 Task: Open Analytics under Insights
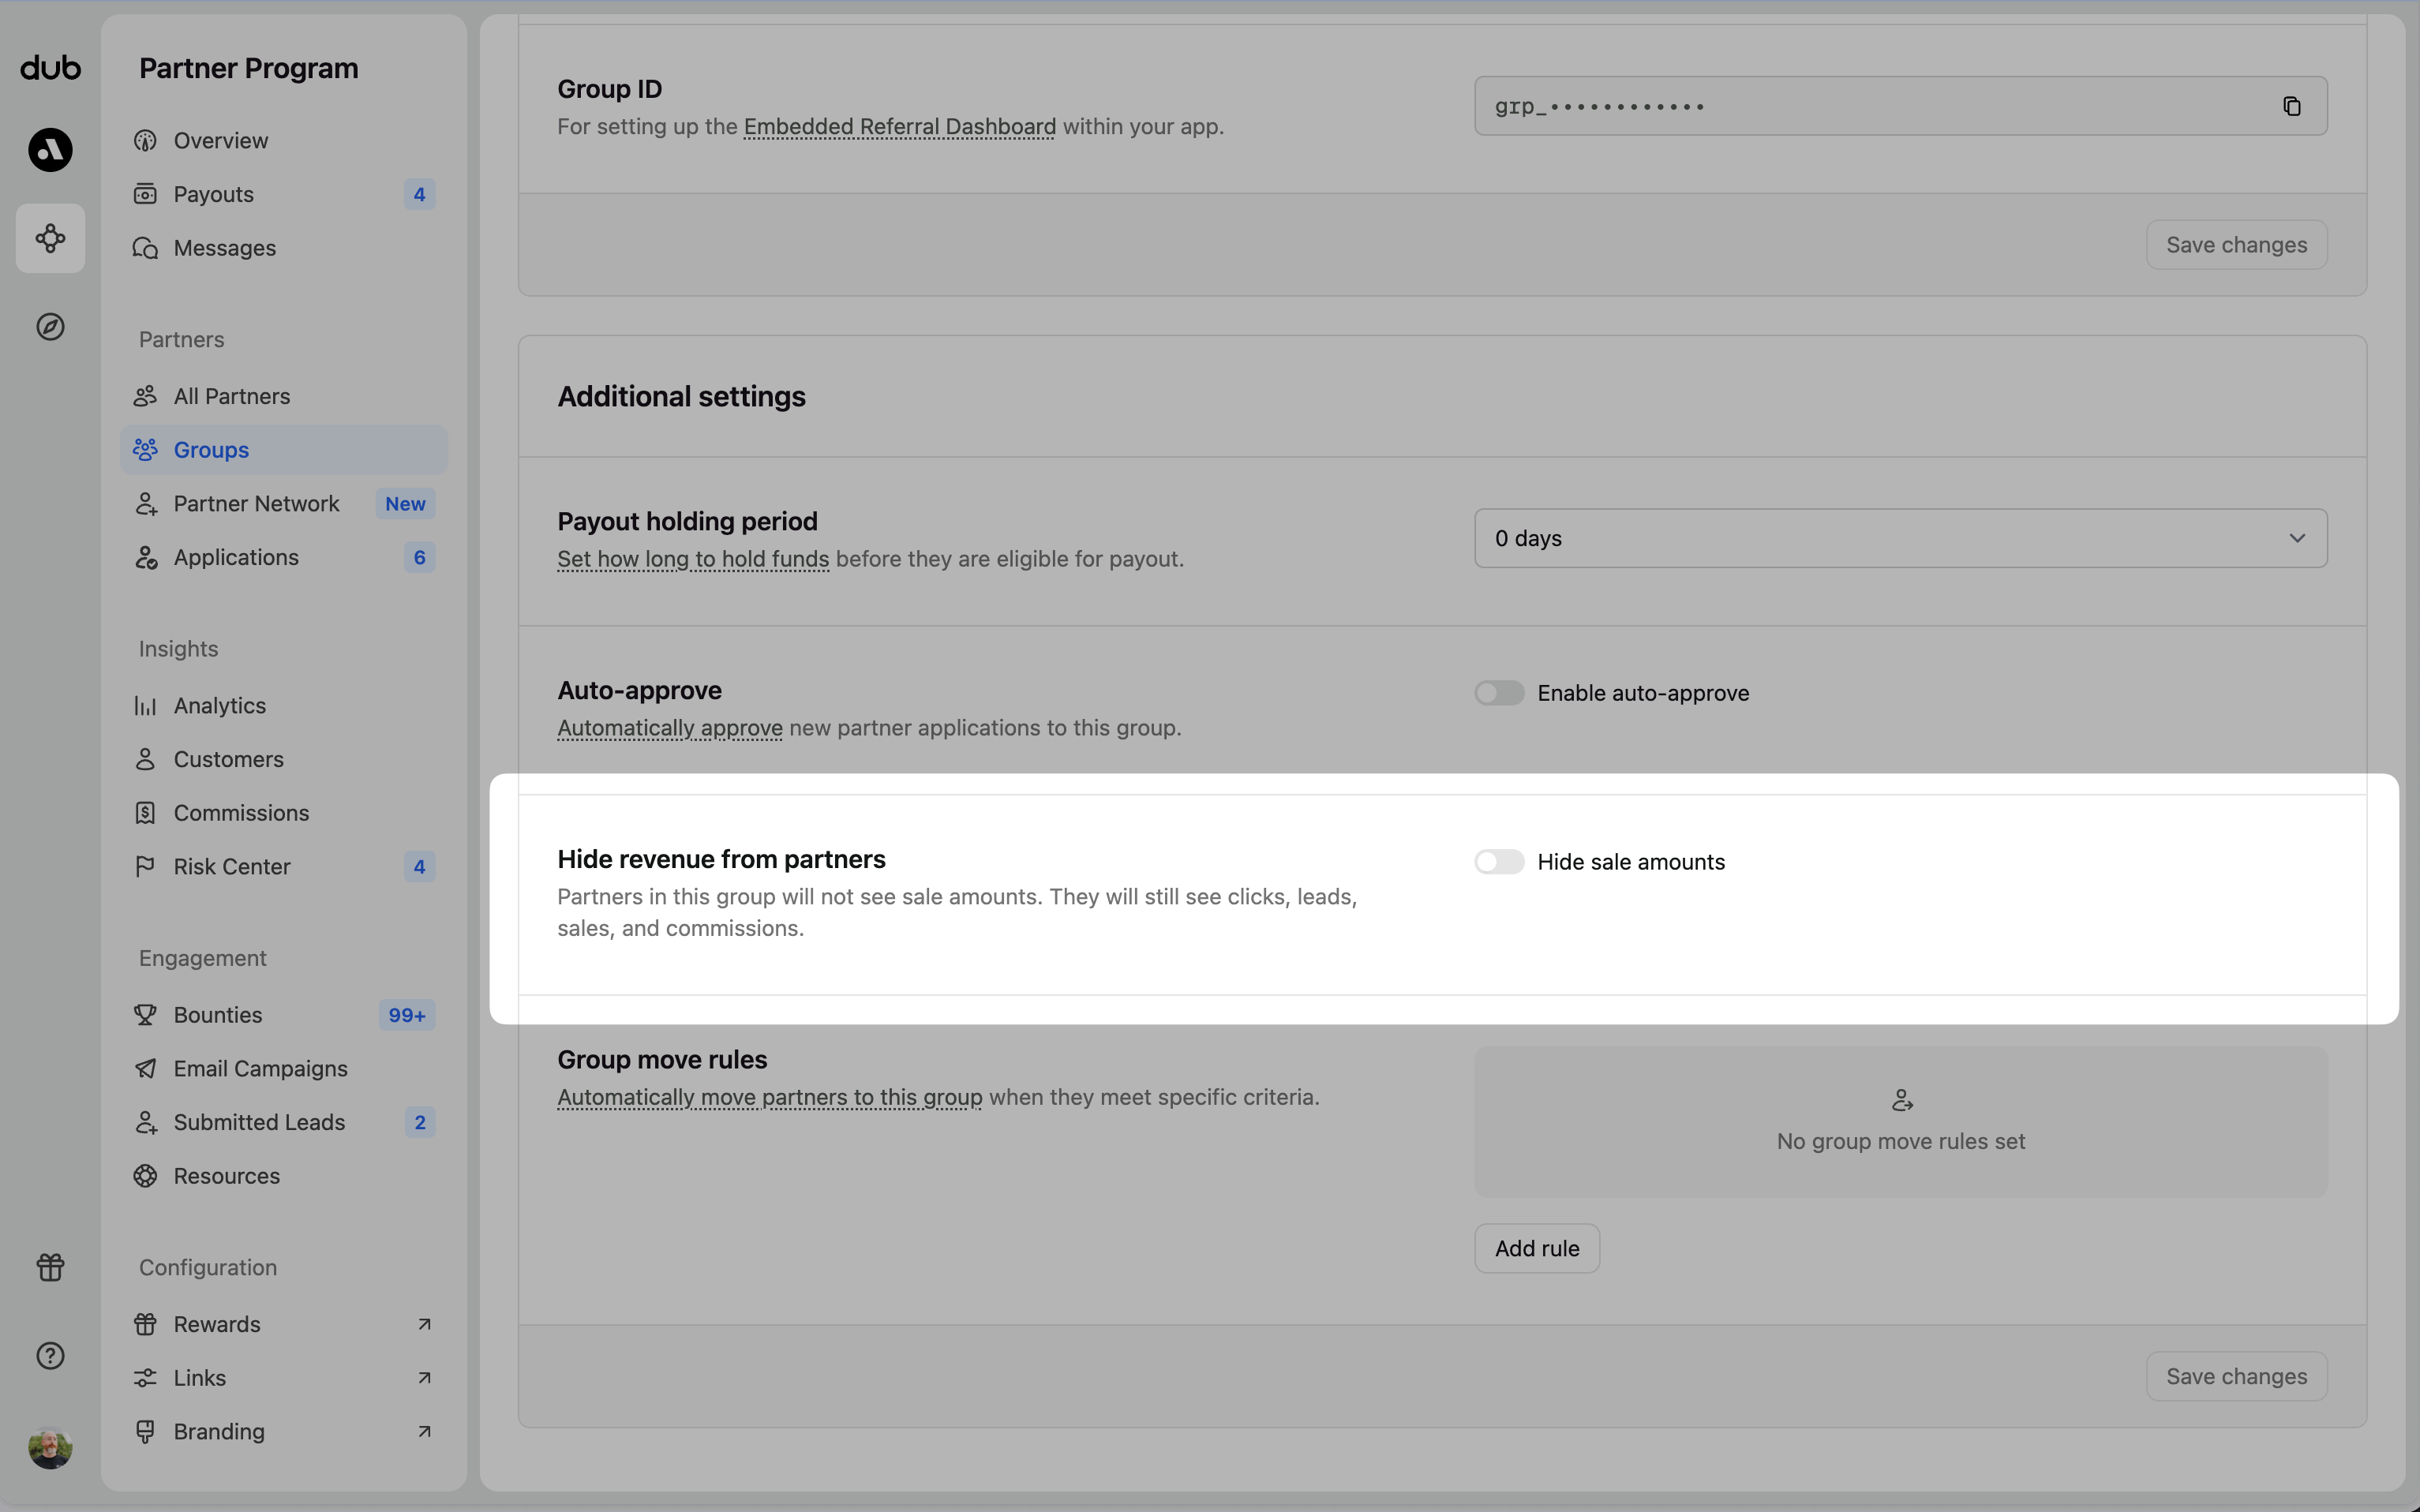284,706
